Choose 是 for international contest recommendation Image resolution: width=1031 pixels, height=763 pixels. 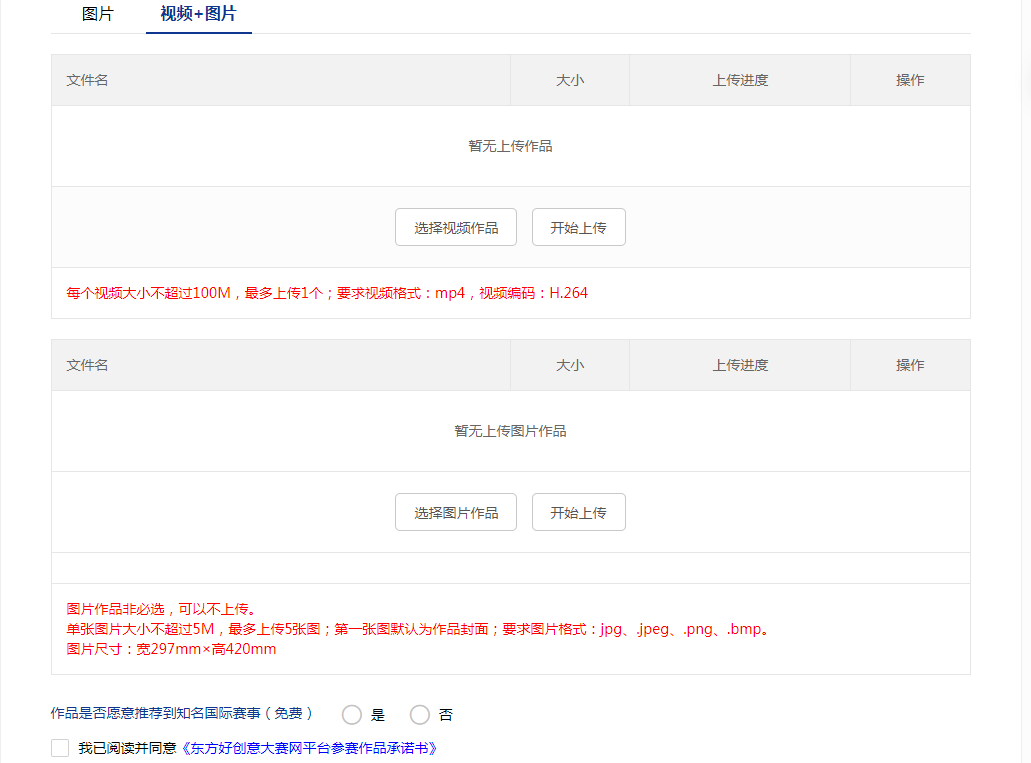[352, 715]
